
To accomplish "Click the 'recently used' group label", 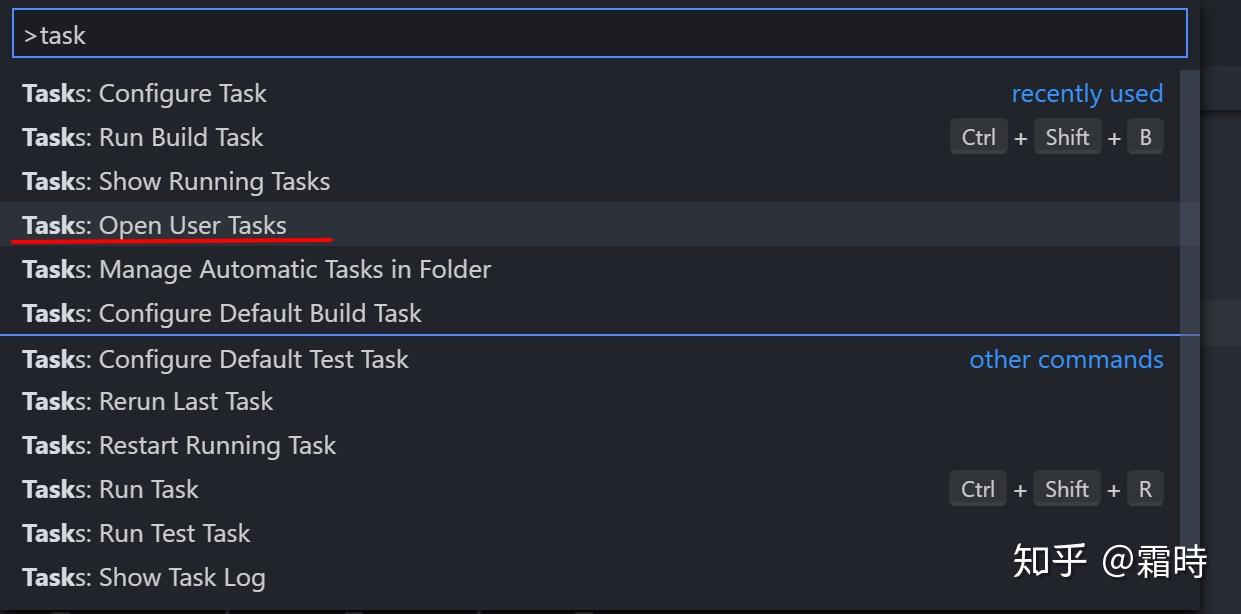I will [x=1086, y=93].
